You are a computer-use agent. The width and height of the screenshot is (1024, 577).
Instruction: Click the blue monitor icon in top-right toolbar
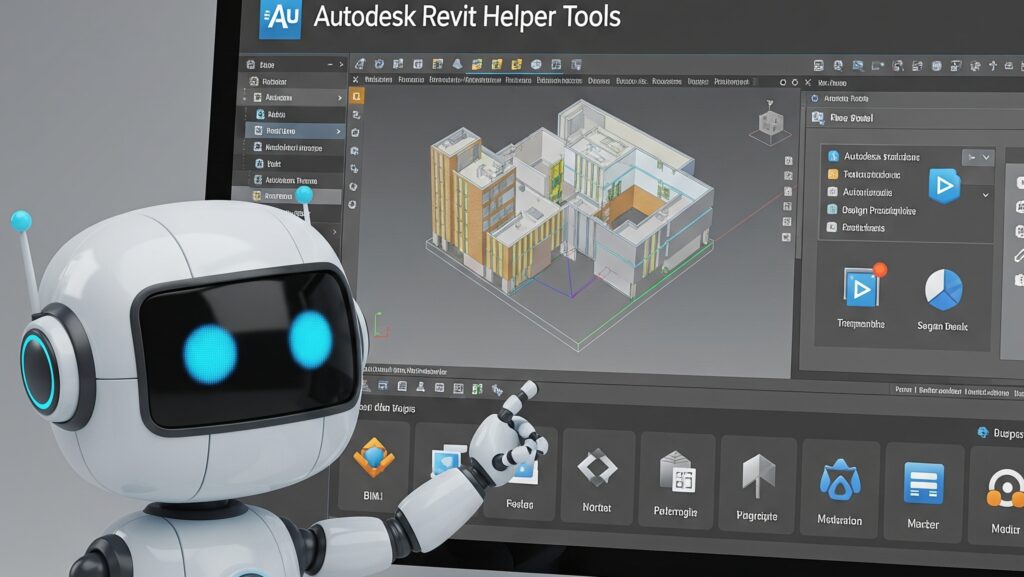[858, 65]
